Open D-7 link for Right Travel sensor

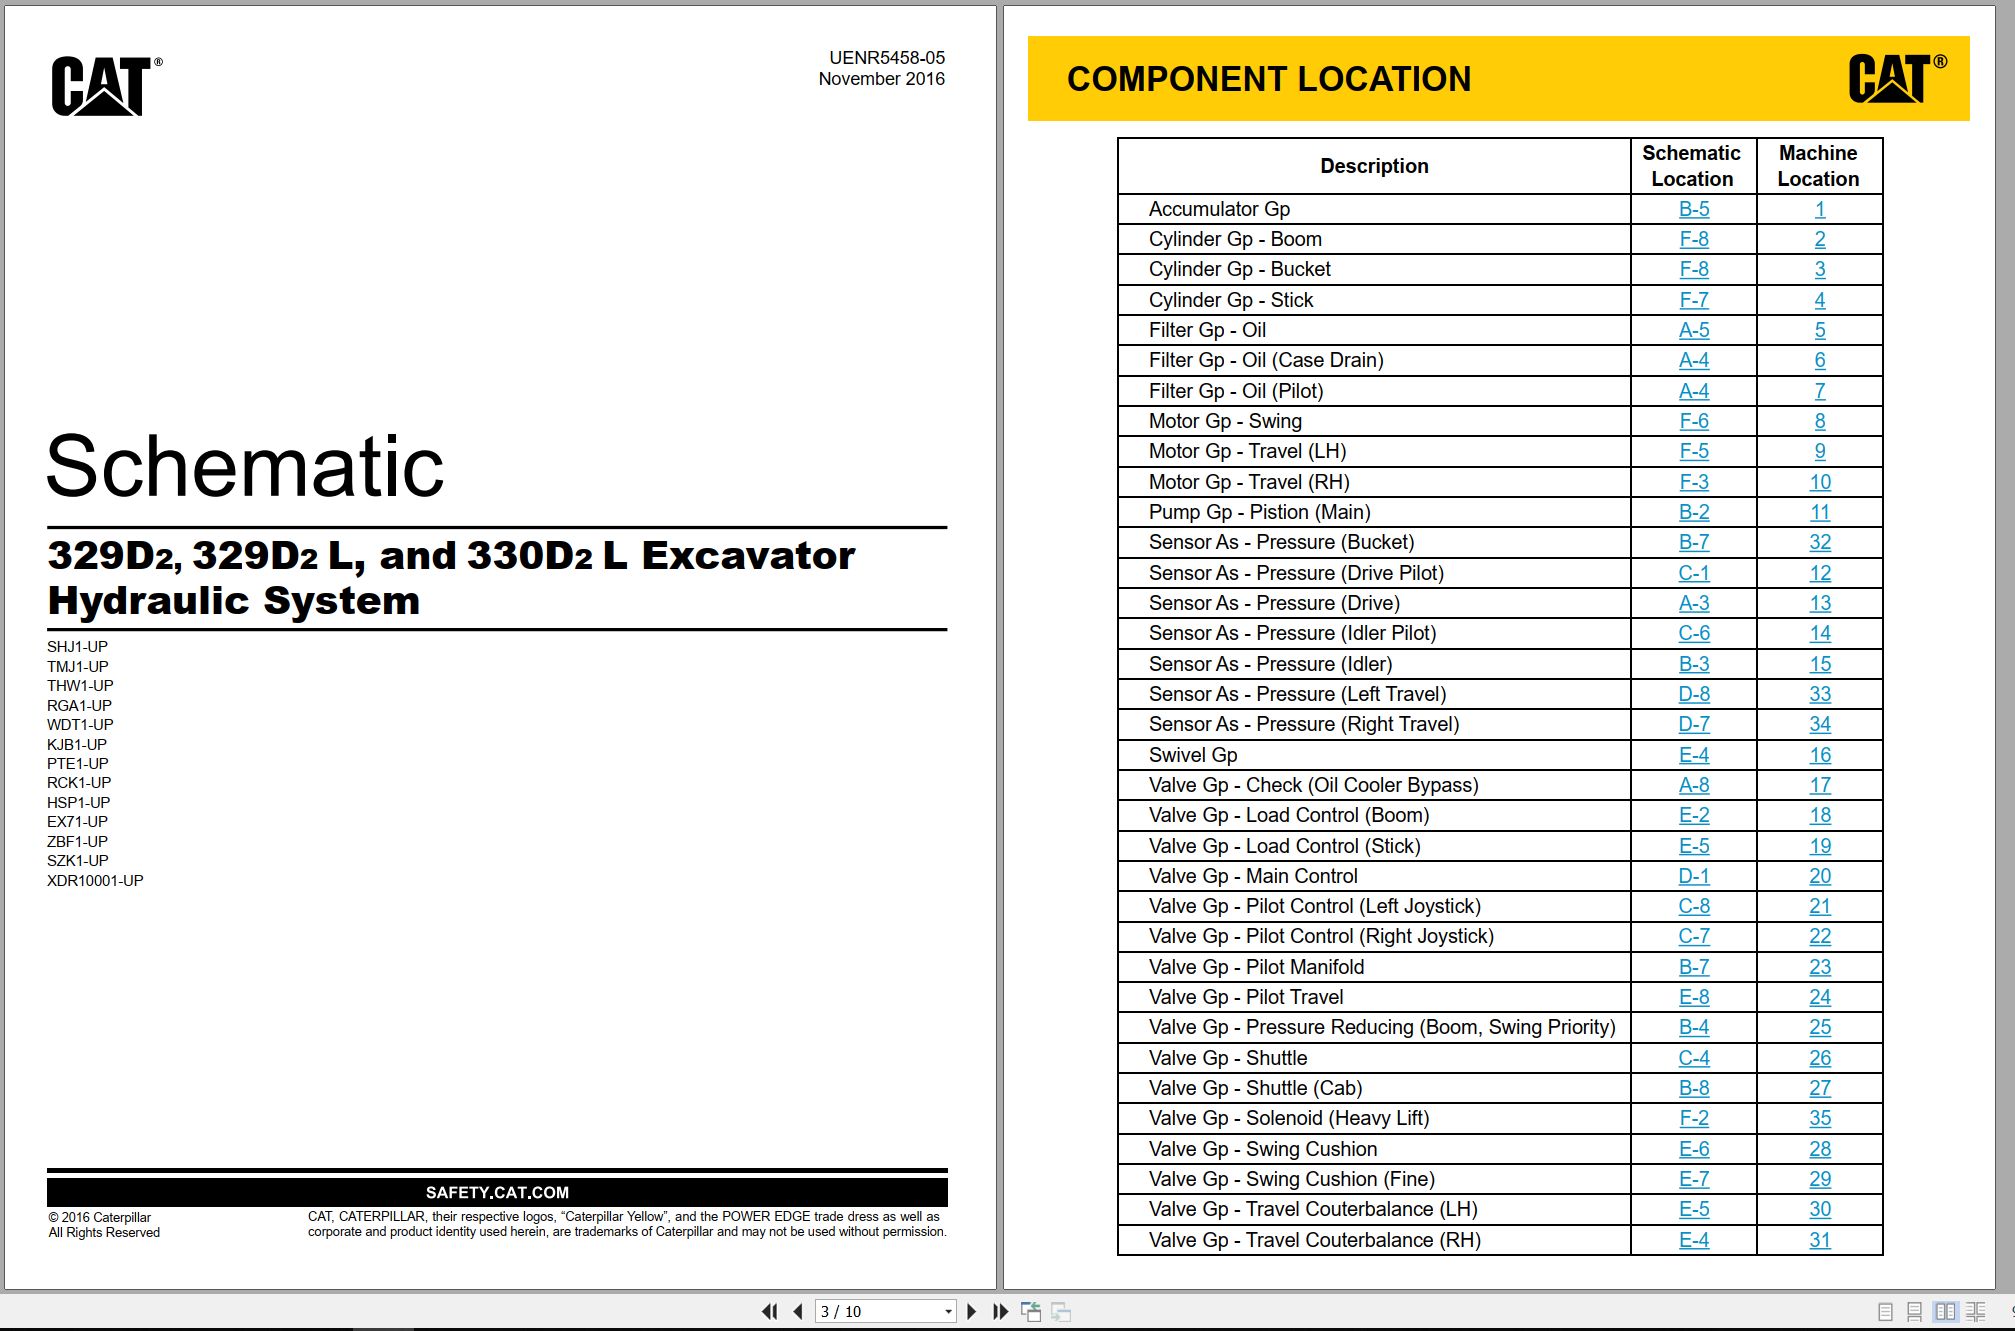click(x=1694, y=724)
